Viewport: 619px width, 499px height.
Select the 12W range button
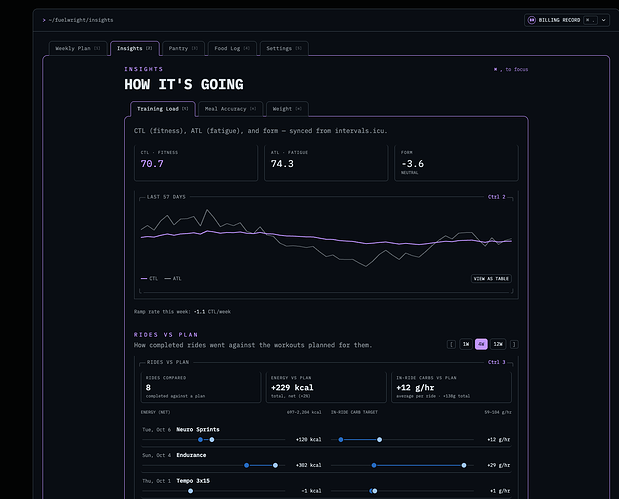coord(498,344)
